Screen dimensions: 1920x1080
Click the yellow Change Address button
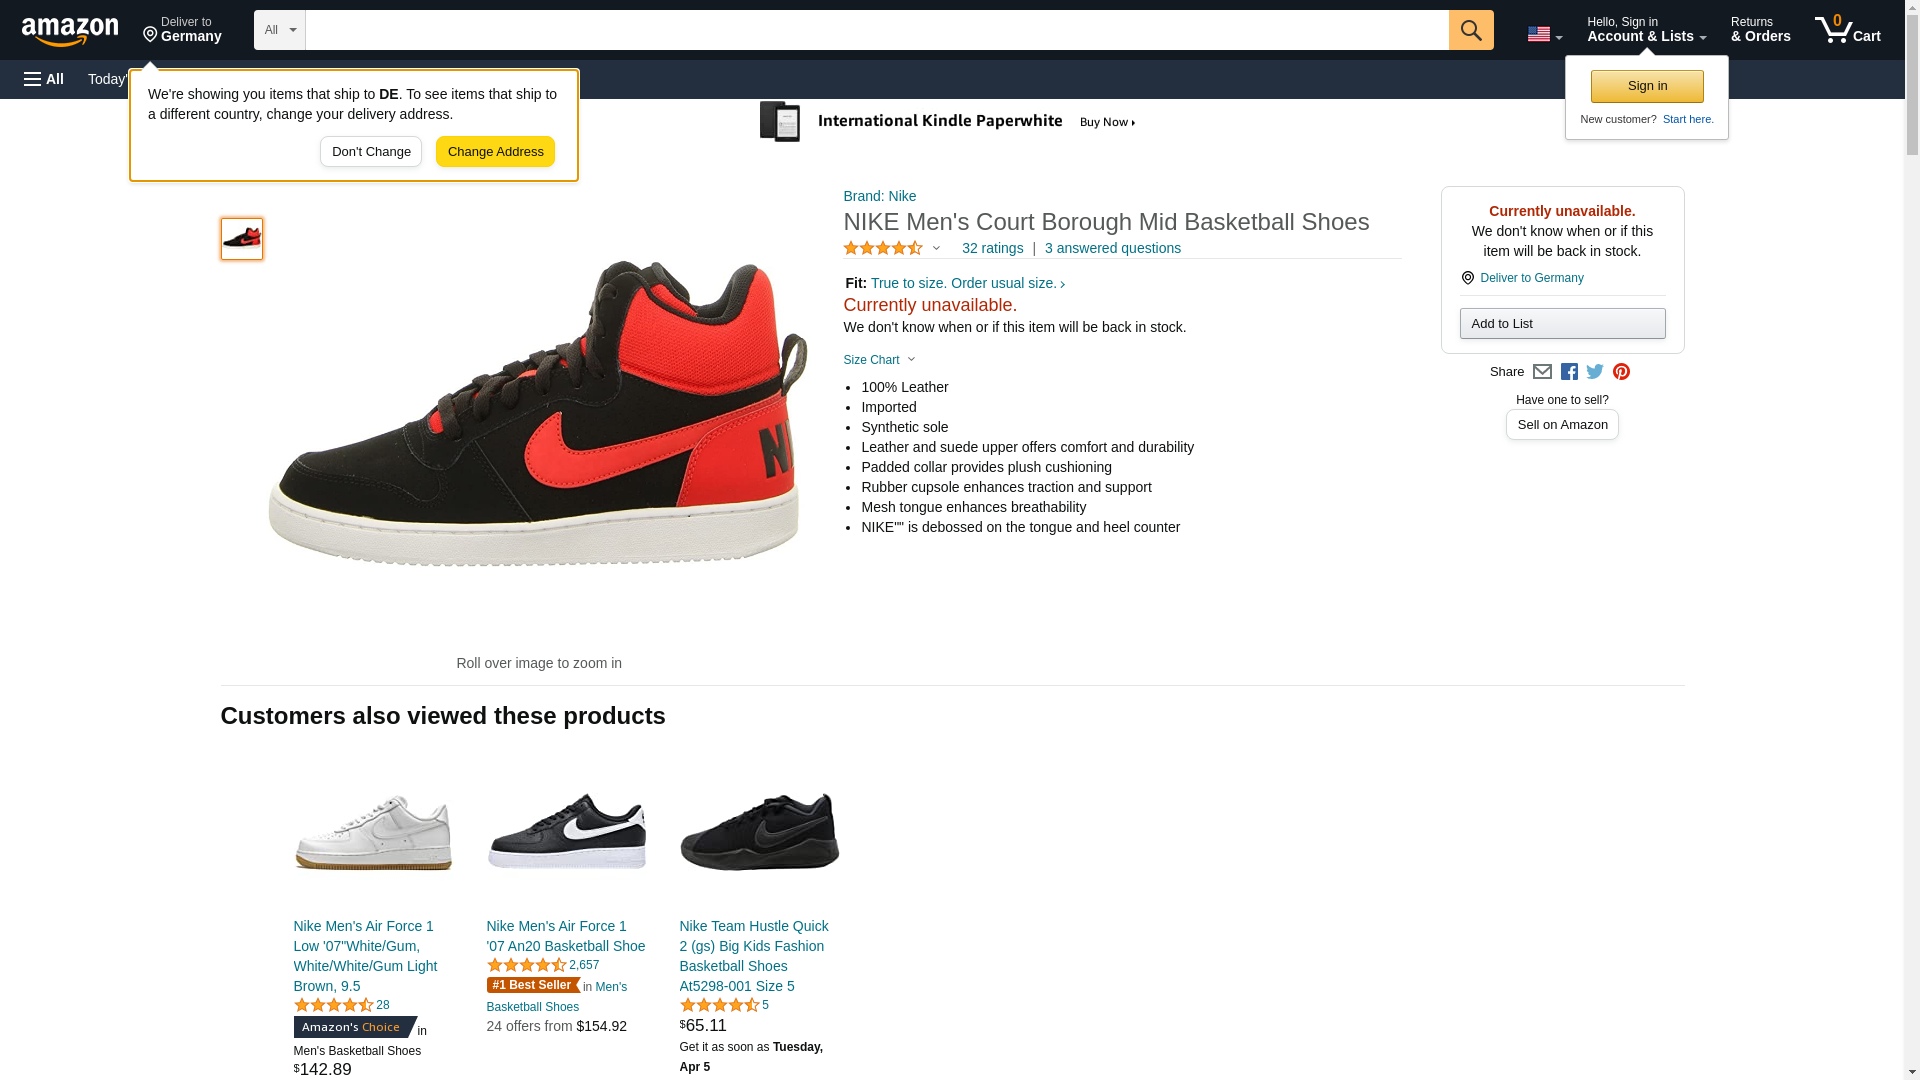tap(495, 152)
